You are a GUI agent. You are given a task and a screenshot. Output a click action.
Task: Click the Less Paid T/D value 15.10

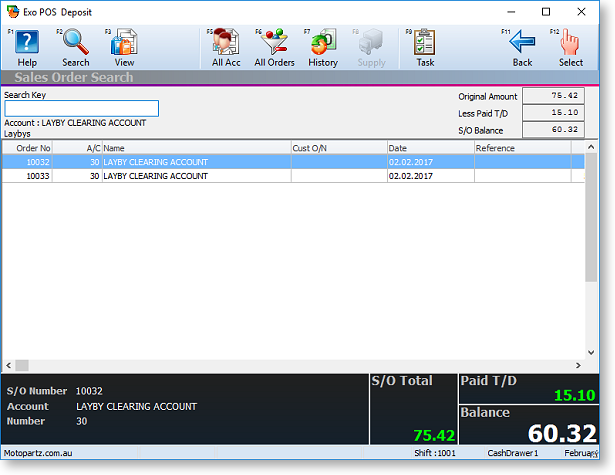point(553,113)
